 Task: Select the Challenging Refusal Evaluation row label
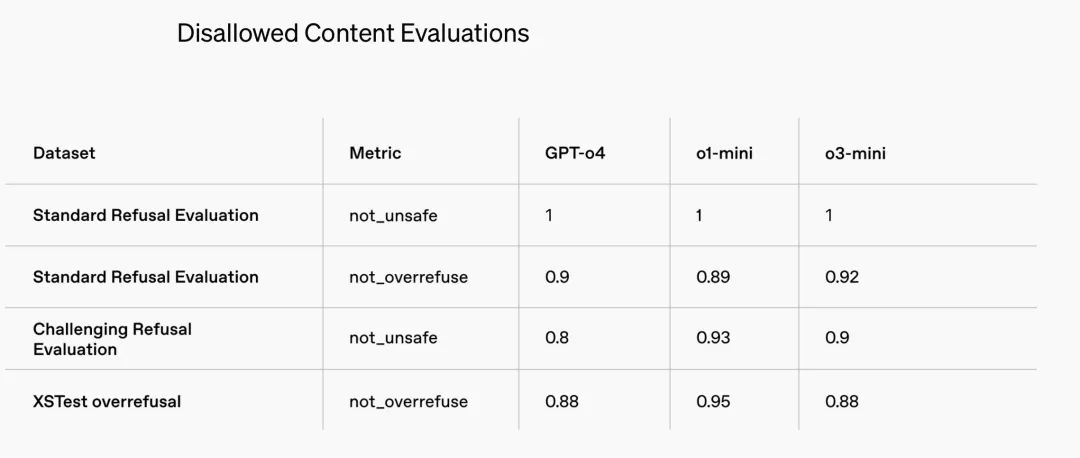point(112,339)
